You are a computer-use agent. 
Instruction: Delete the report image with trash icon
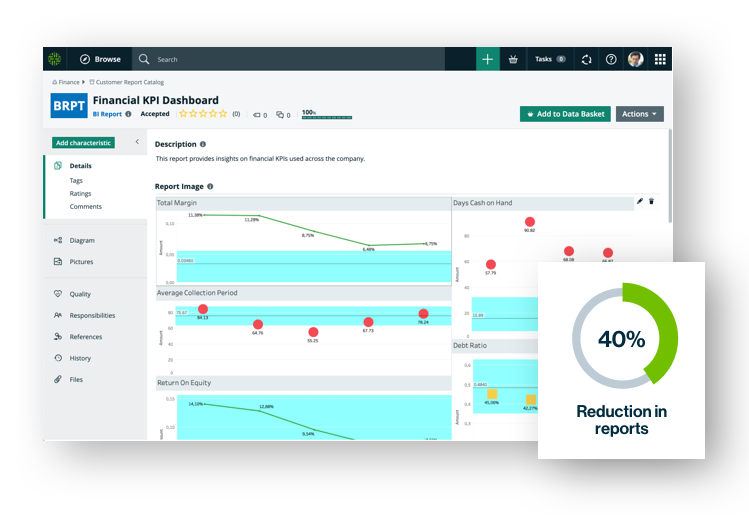click(x=652, y=201)
